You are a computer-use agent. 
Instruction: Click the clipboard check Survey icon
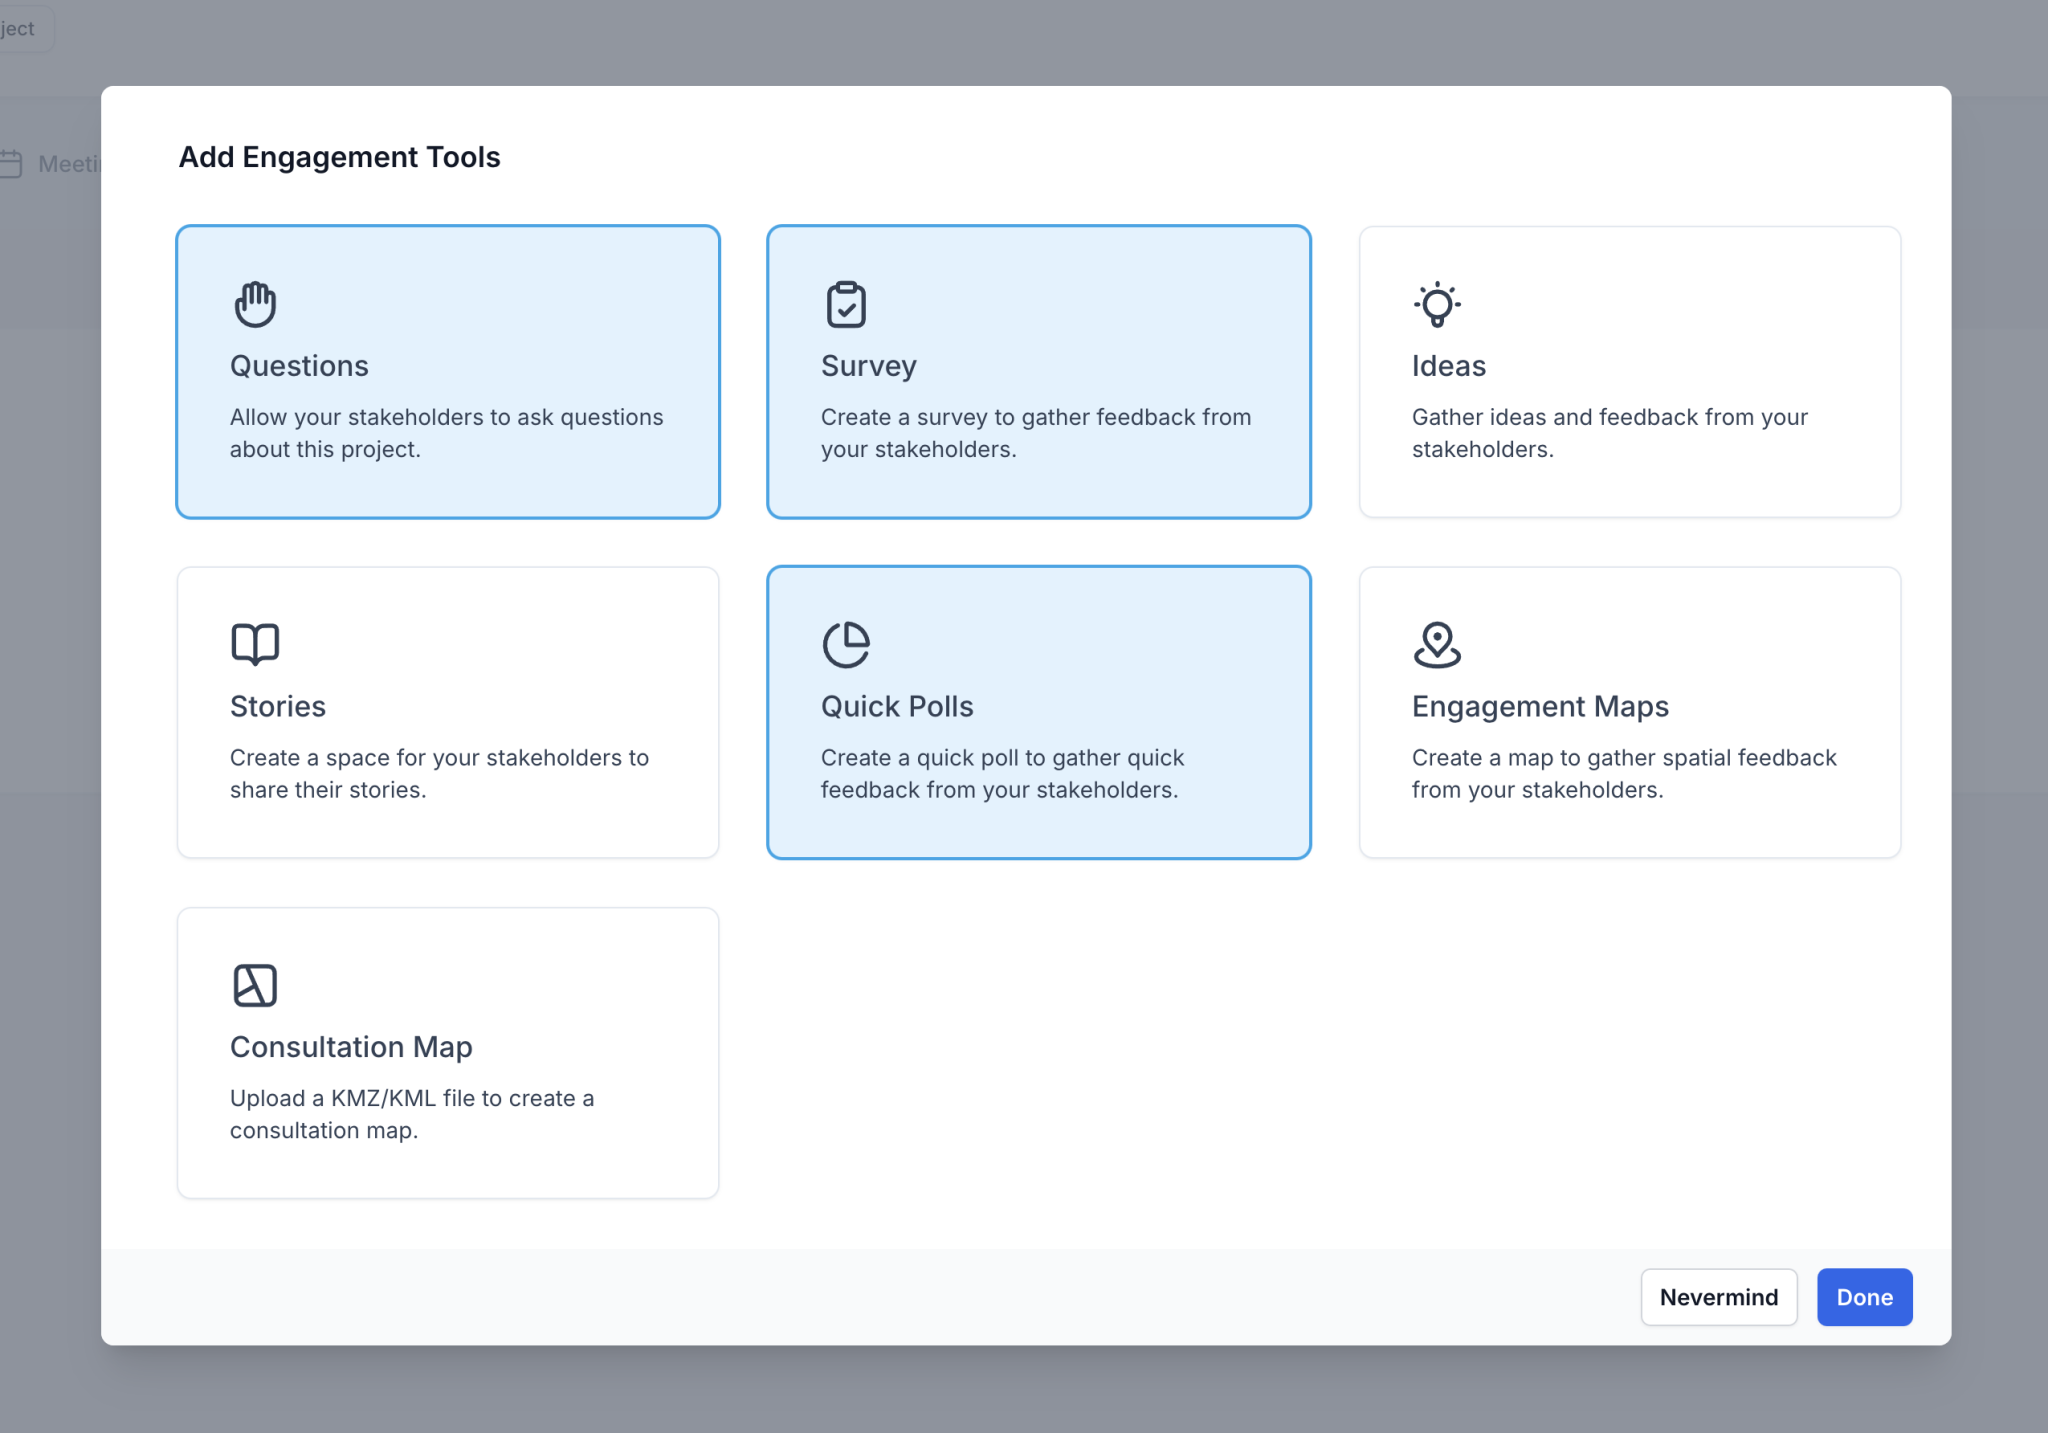point(846,304)
